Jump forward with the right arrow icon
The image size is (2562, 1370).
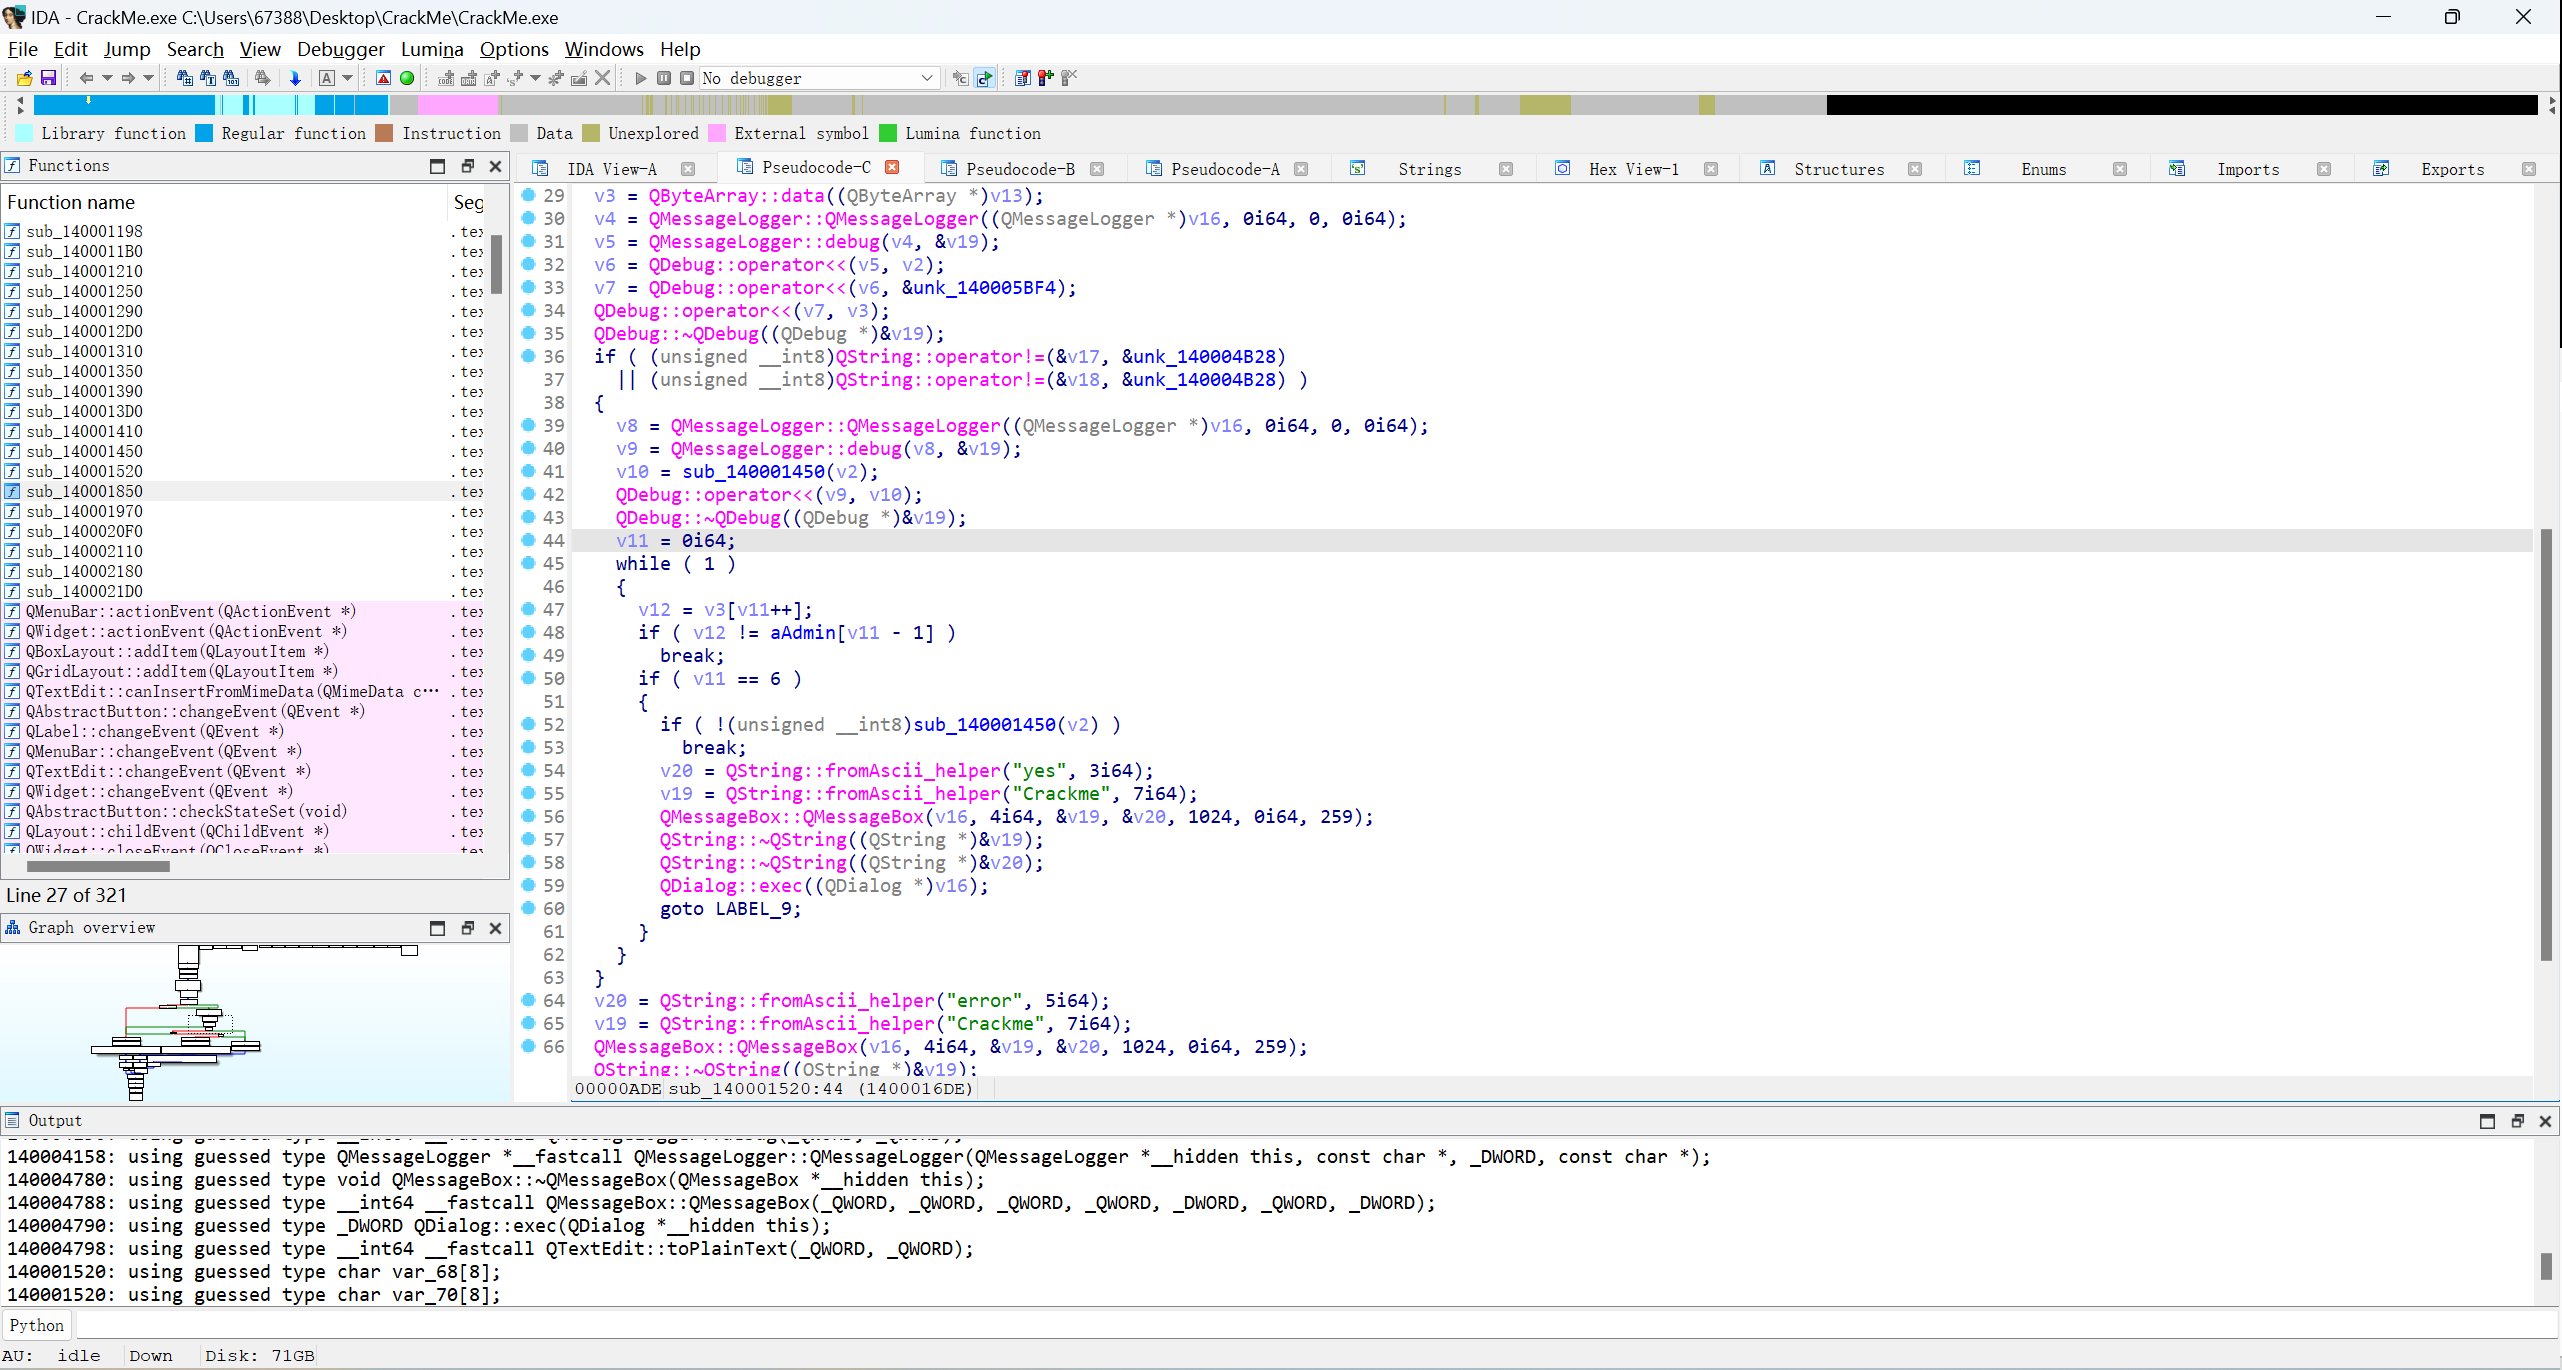coord(128,78)
